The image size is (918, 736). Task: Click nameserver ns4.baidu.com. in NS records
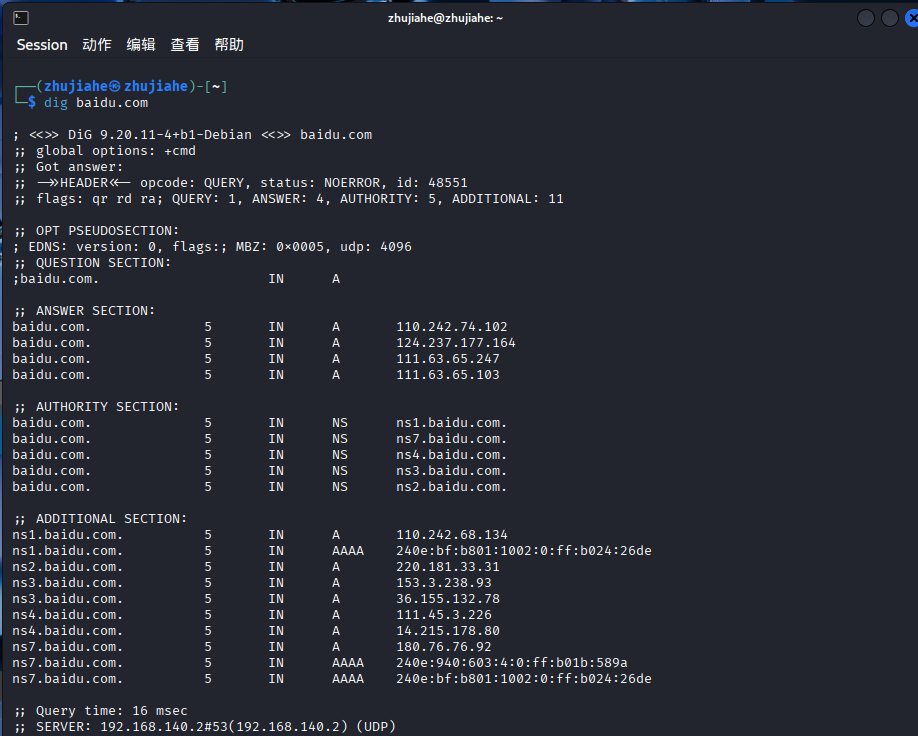click(x=451, y=455)
